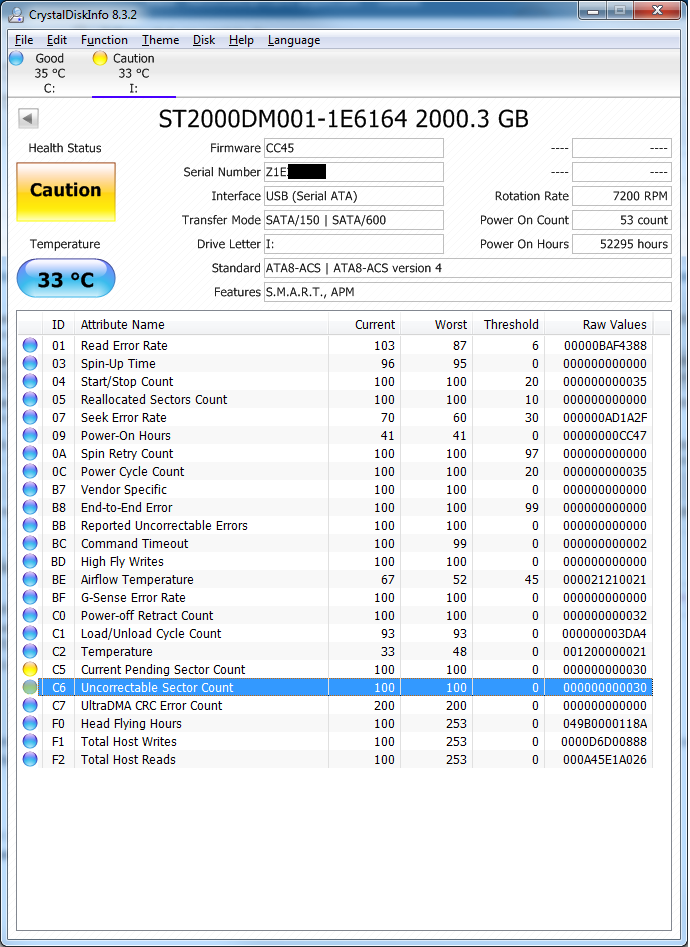The height and width of the screenshot is (947, 690).
Task: Open the Function menu
Action: (x=105, y=40)
